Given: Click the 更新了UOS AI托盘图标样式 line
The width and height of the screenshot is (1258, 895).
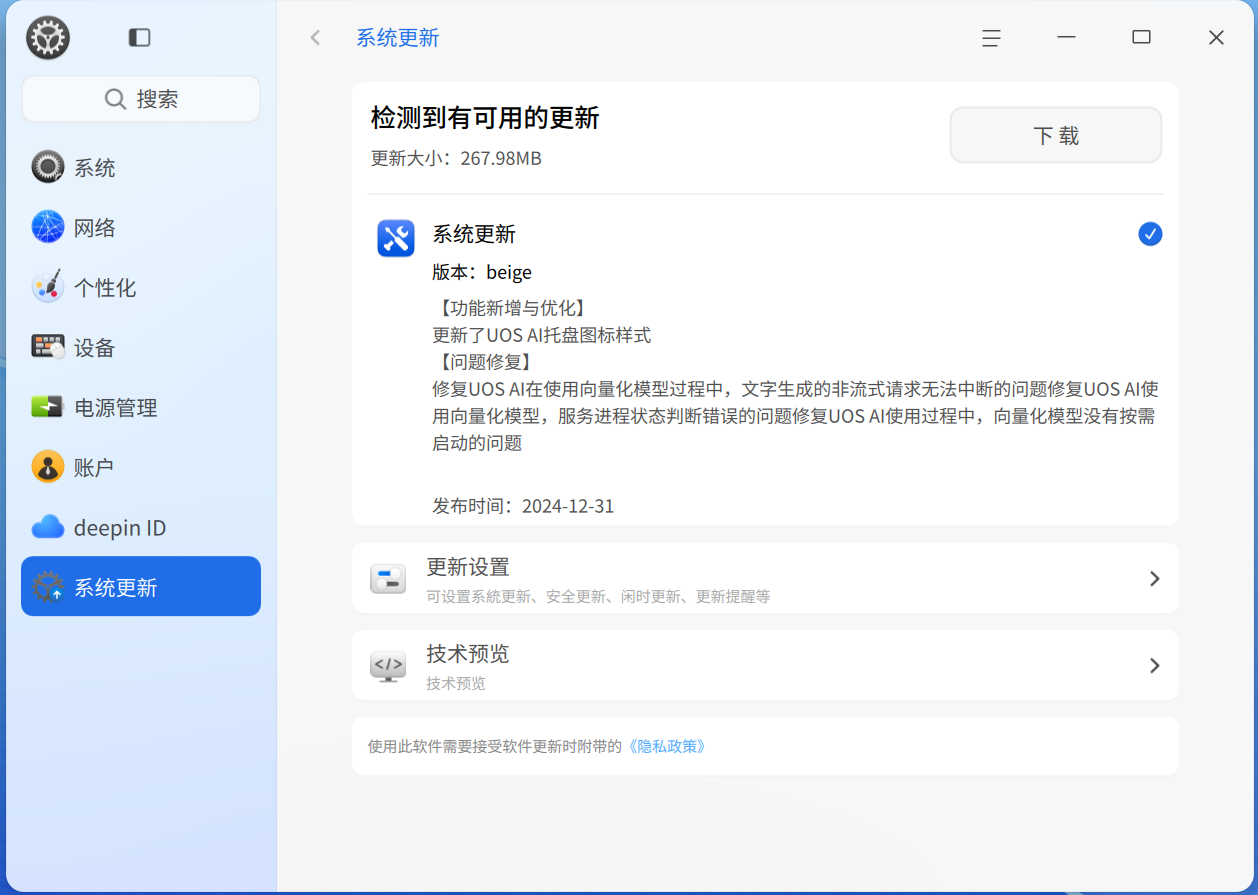Looking at the screenshot, I should pyautogui.click(x=542, y=335).
